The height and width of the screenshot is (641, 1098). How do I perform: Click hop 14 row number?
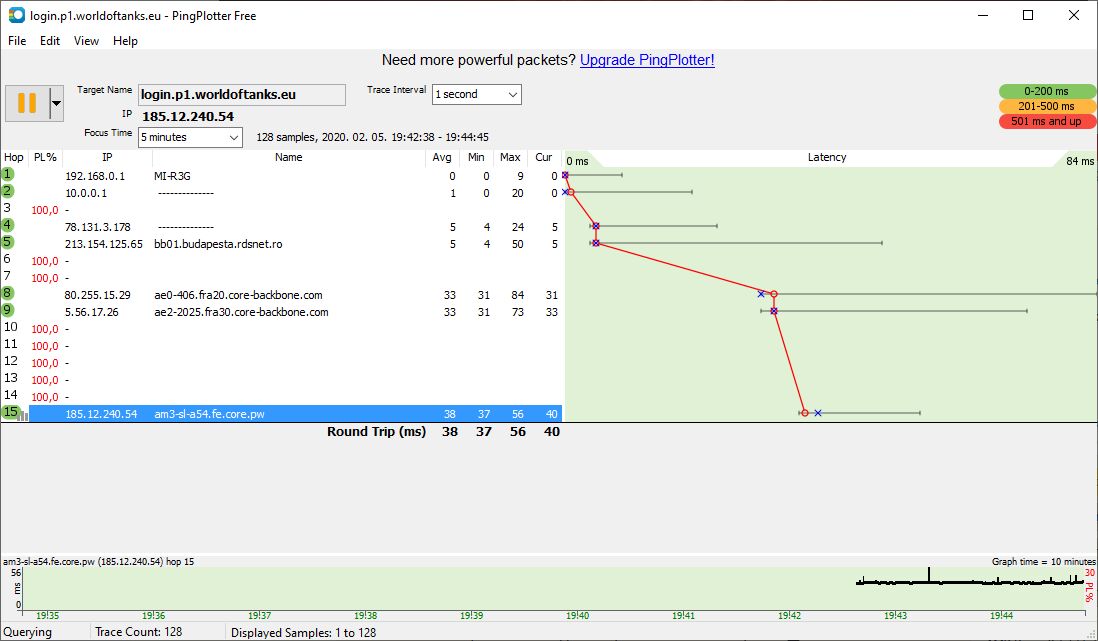[11, 394]
